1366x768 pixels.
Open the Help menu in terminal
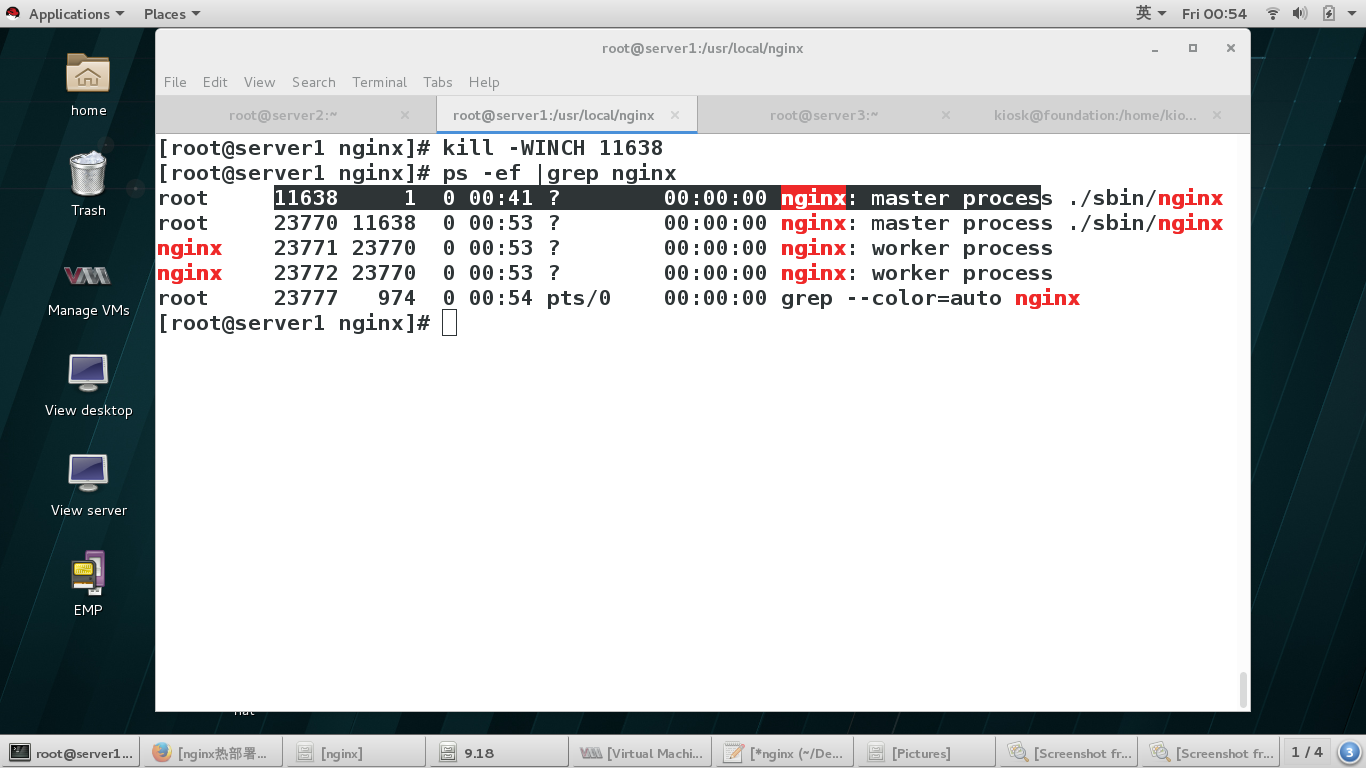[484, 82]
